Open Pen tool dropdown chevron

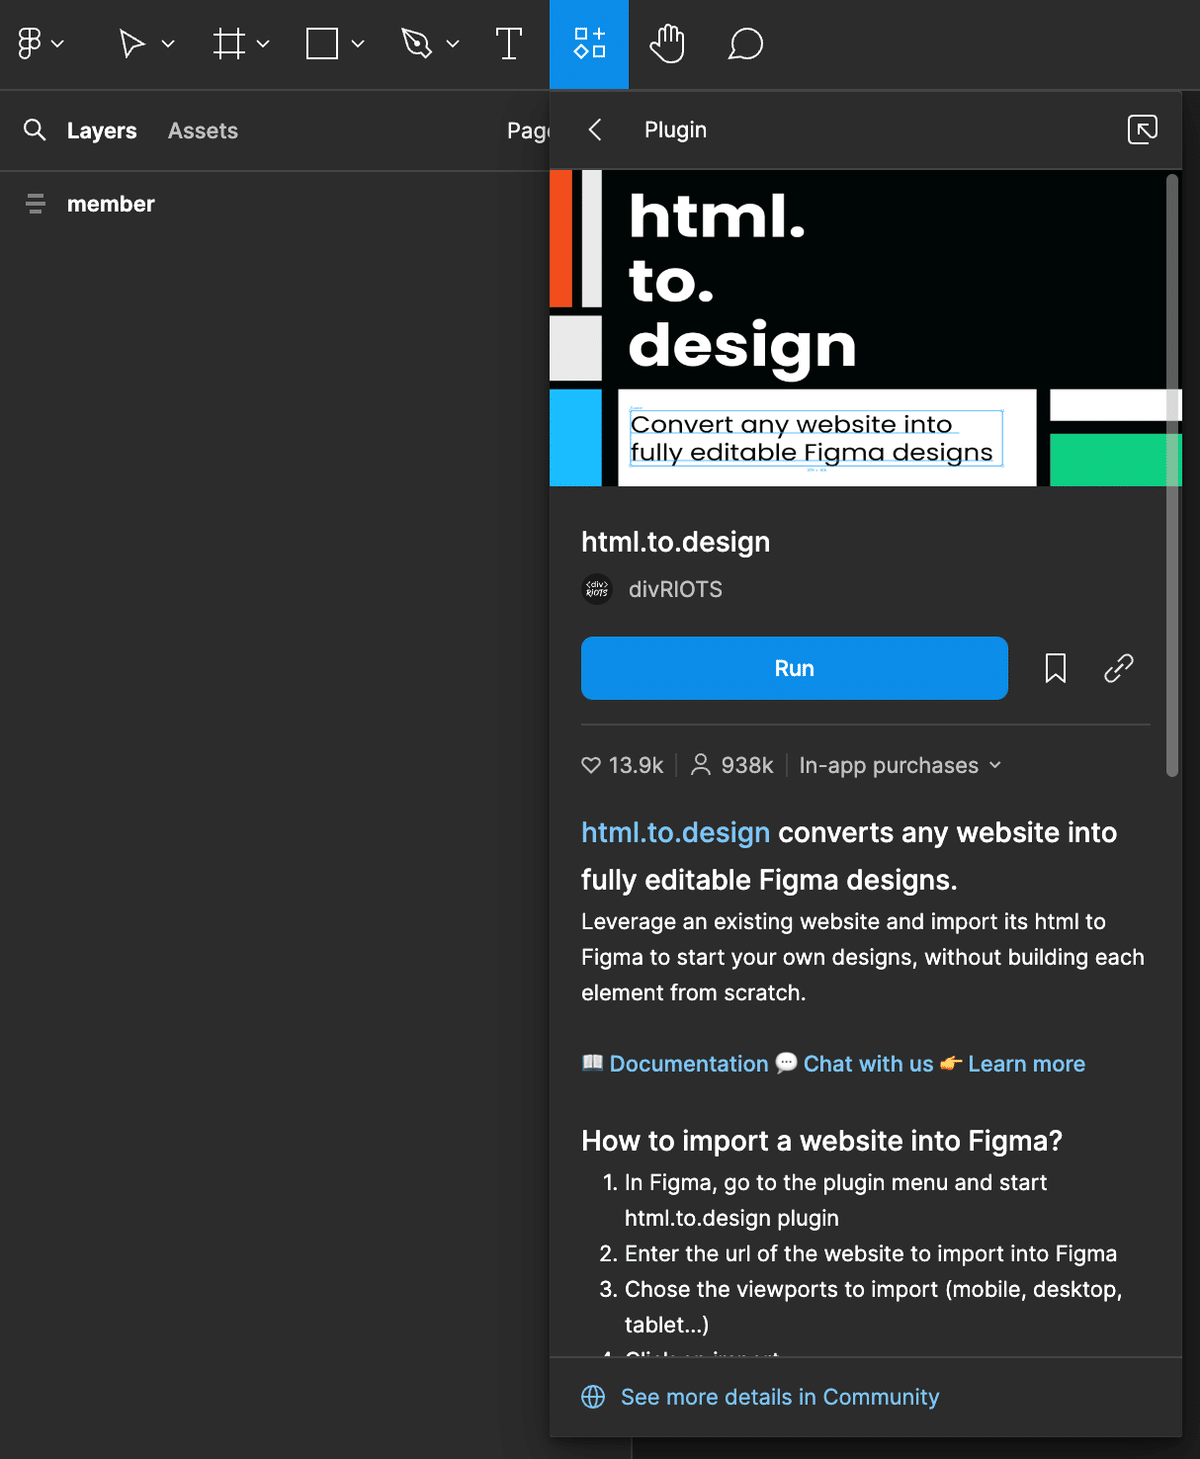453,44
